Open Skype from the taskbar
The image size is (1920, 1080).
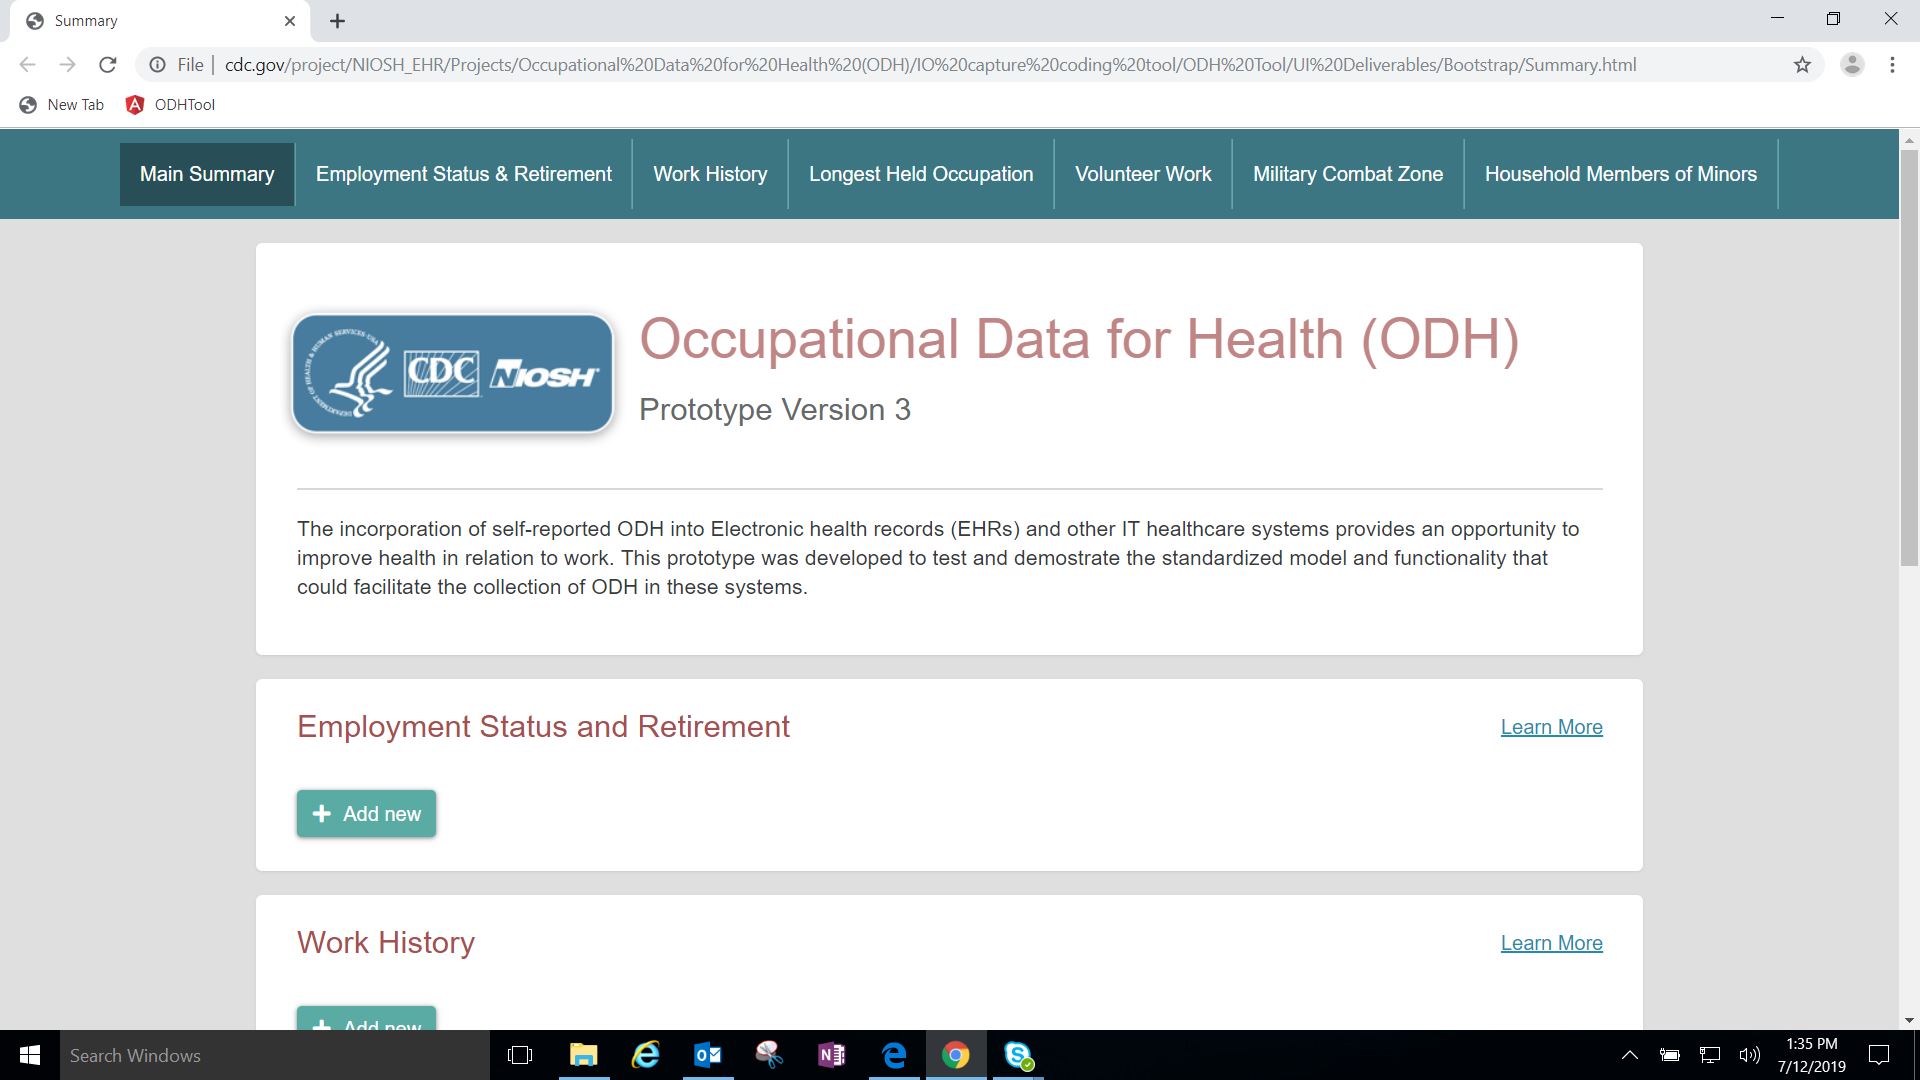click(x=1018, y=1055)
